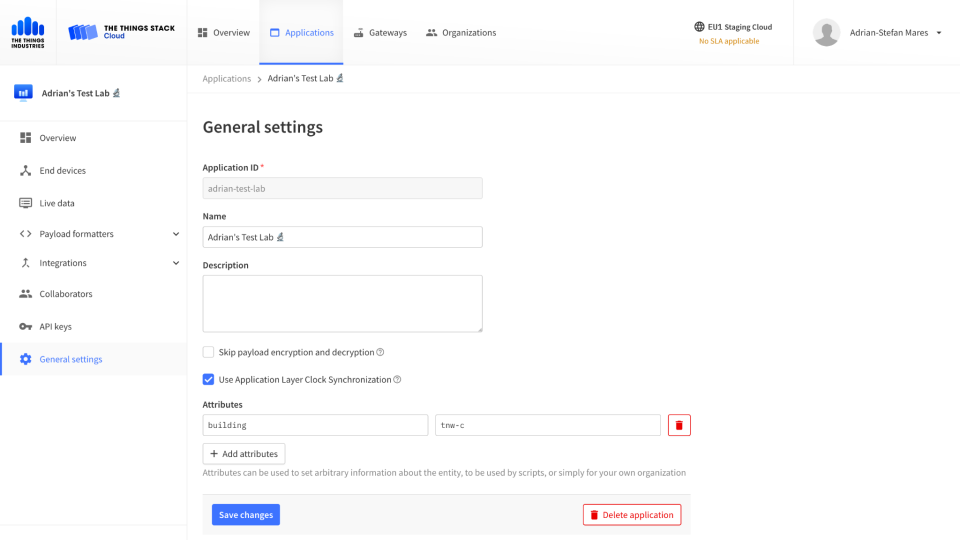Click The Things Industries logo
960x540 pixels.
pyautogui.click(x=28, y=32)
